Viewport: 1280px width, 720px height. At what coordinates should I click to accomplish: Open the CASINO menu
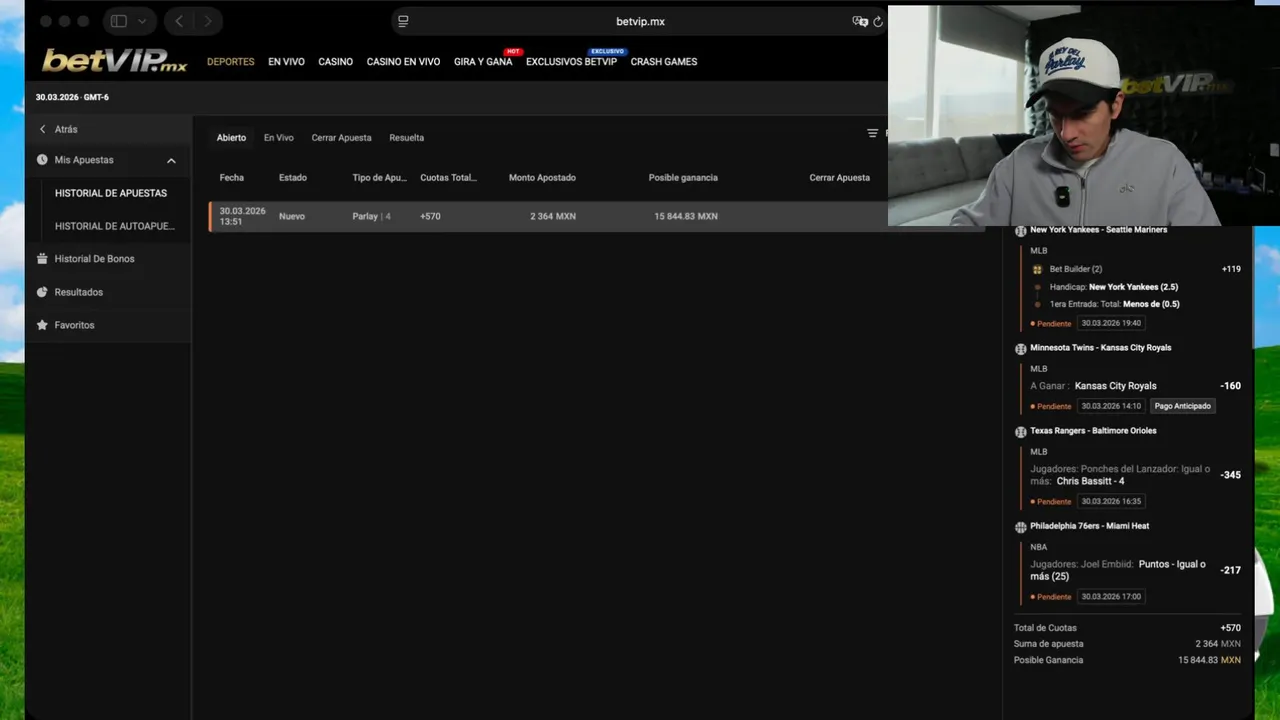click(x=335, y=62)
